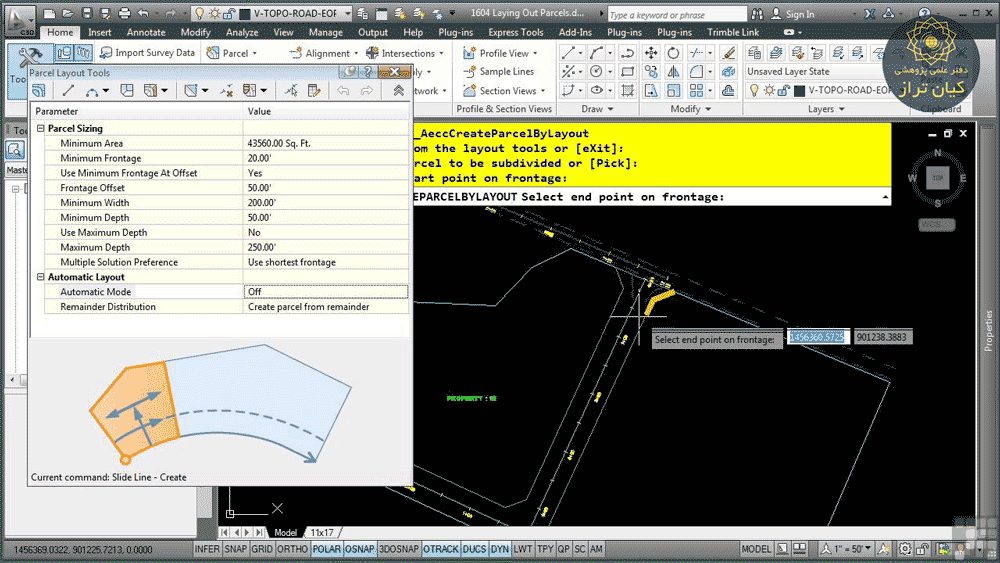Click the Create Parcel icon in Parcel Layout Tools
This screenshot has height=563, width=1000.
tap(39, 91)
